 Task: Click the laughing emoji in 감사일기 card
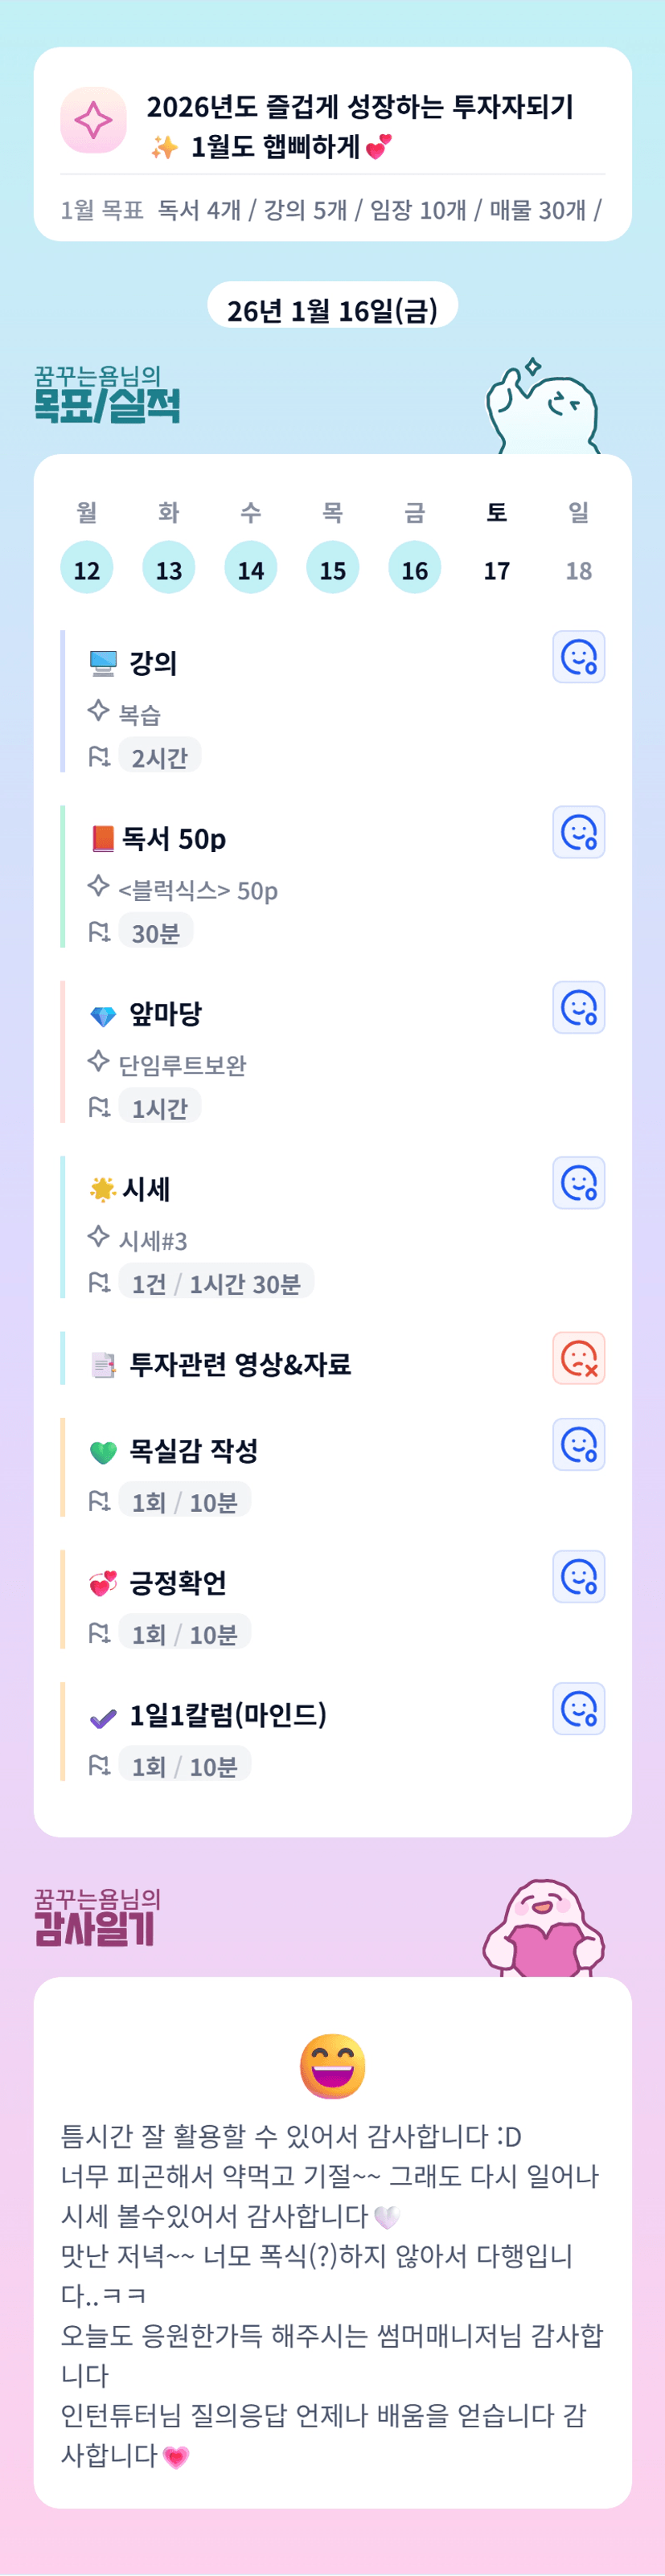[332, 2065]
